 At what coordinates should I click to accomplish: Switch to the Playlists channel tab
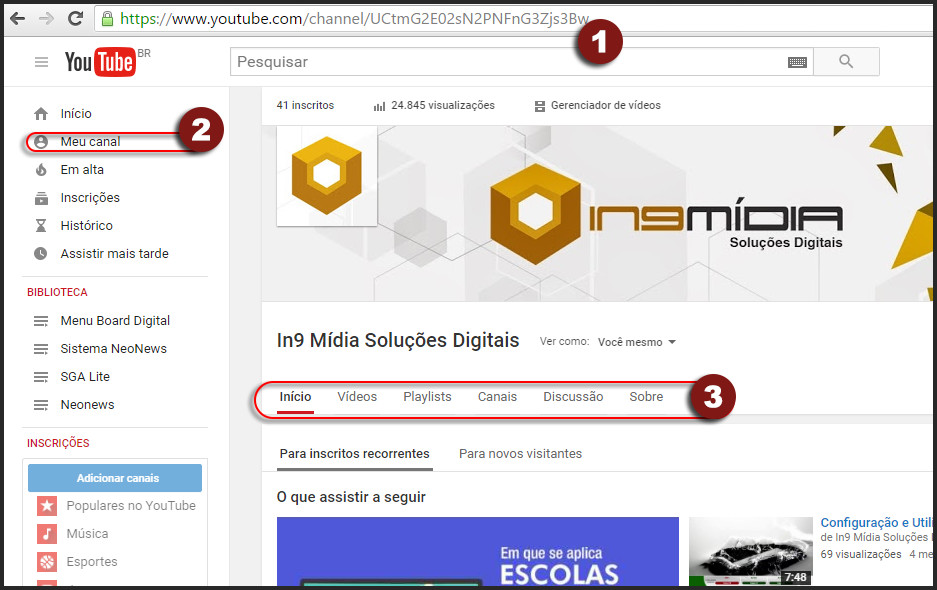427,397
